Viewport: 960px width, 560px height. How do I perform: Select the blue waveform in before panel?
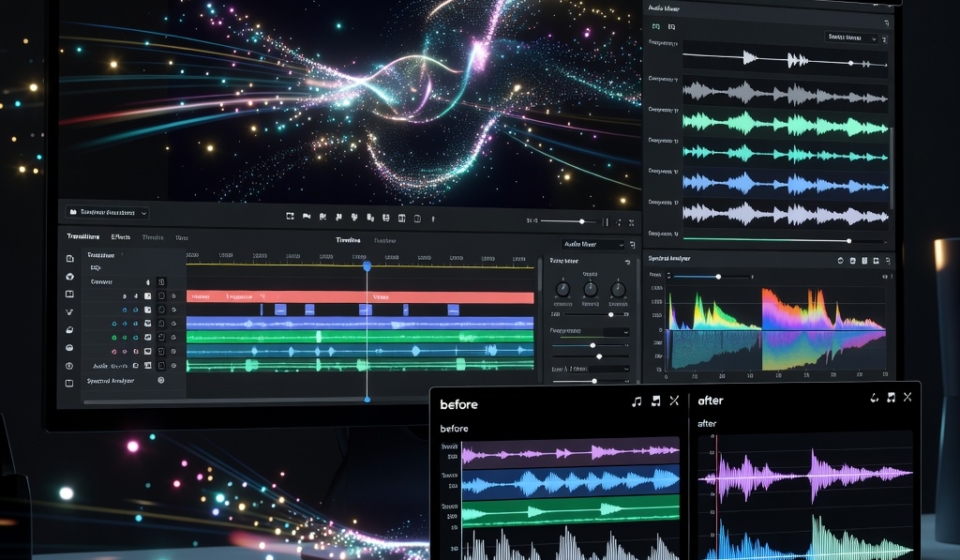click(570, 482)
